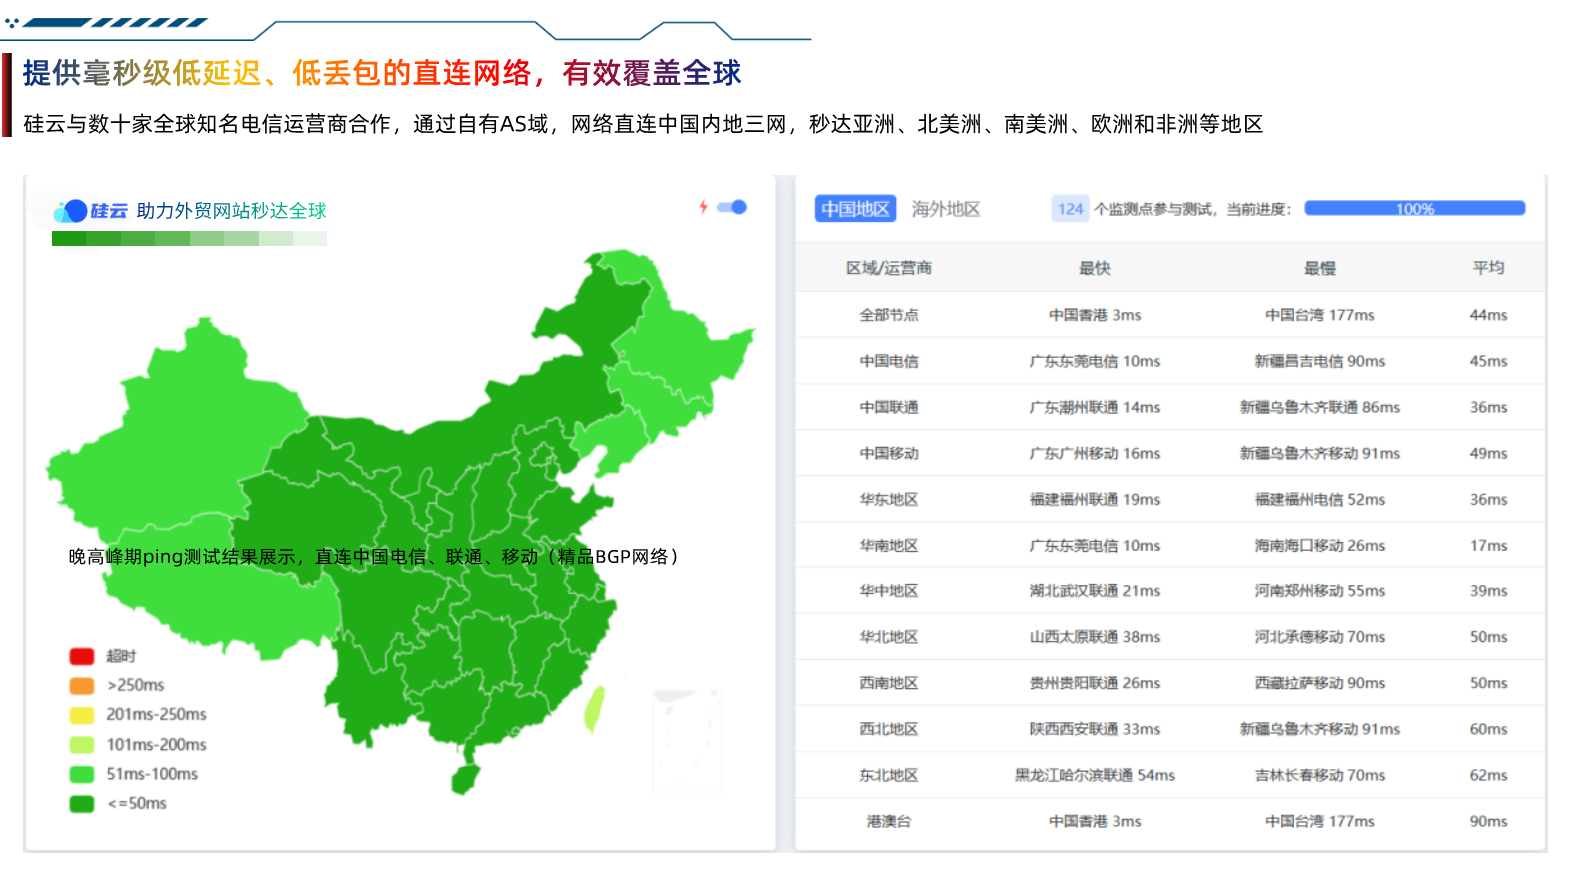The width and height of the screenshot is (1580, 882).
Task: Click 陕西西安联通 33ms cell
Action: 1094,729
